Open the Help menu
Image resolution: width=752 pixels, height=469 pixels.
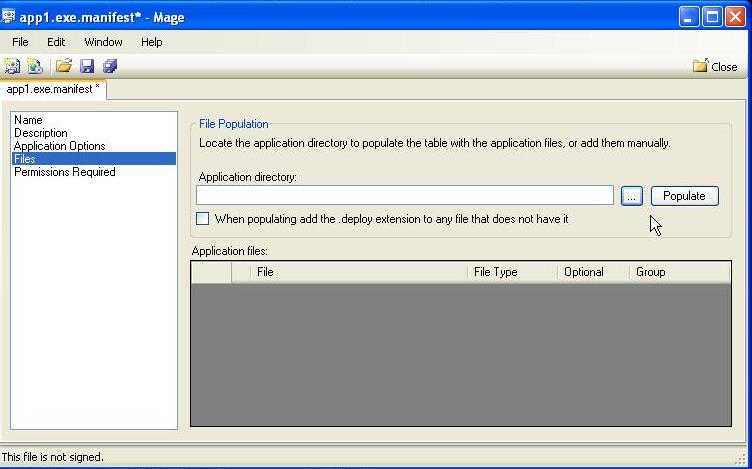152,42
